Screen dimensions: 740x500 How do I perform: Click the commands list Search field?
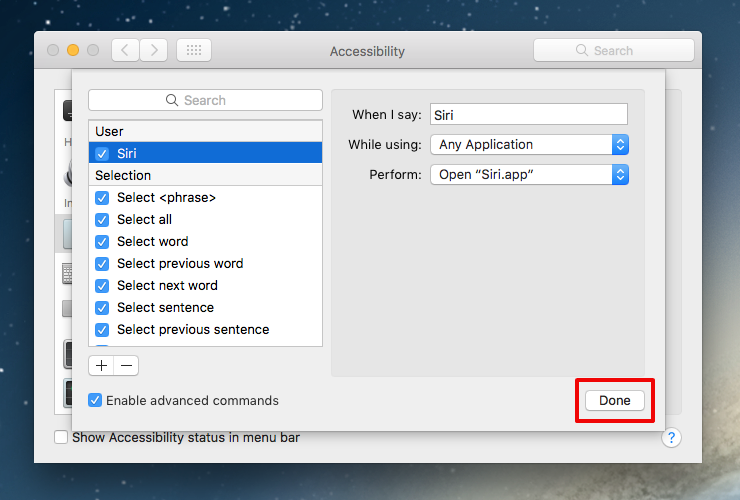click(205, 100)
